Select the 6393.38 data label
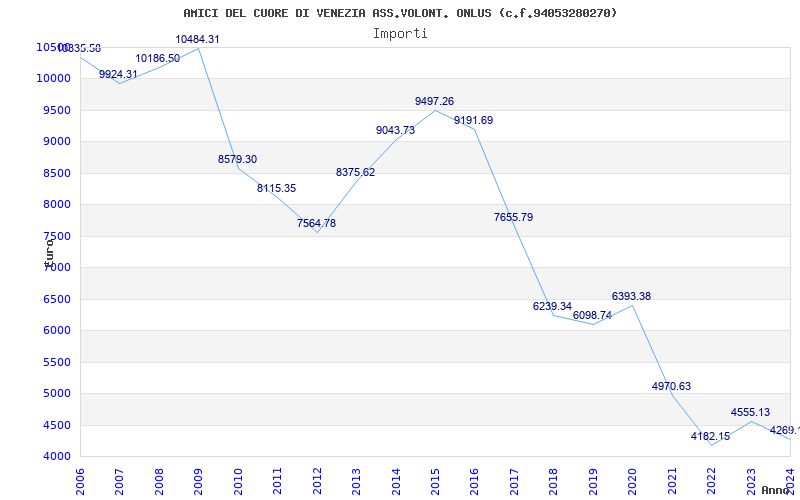Viewport: 800px width, 500px height. [631, 297]
